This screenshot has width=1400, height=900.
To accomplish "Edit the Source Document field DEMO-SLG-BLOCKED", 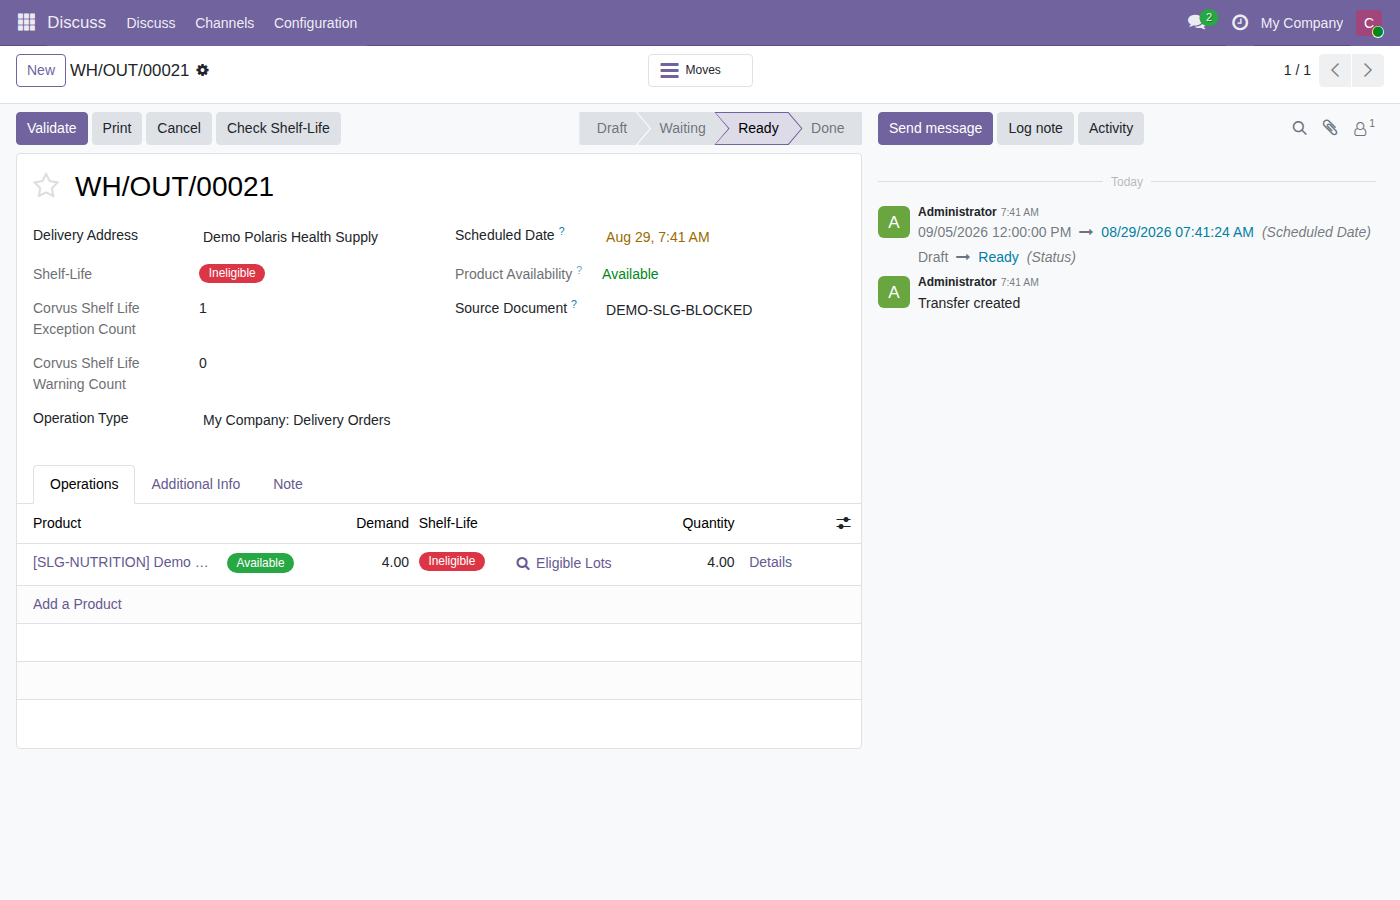I will (725, 310).
